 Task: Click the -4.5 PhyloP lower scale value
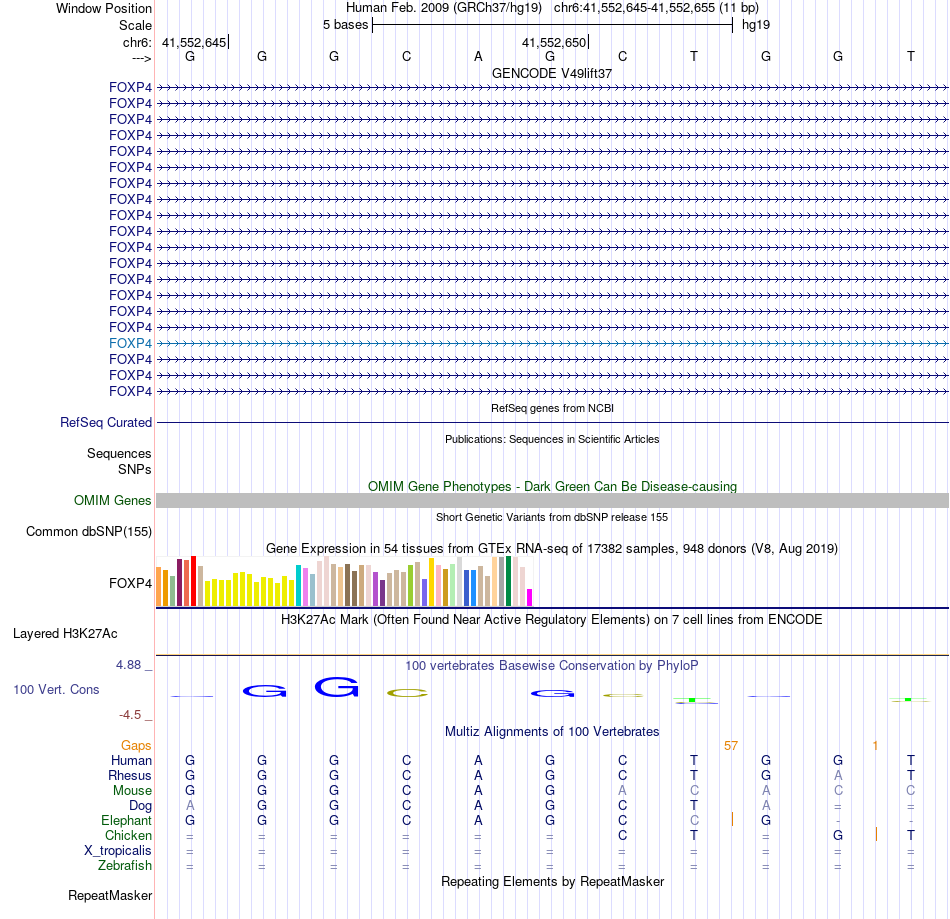130,715
